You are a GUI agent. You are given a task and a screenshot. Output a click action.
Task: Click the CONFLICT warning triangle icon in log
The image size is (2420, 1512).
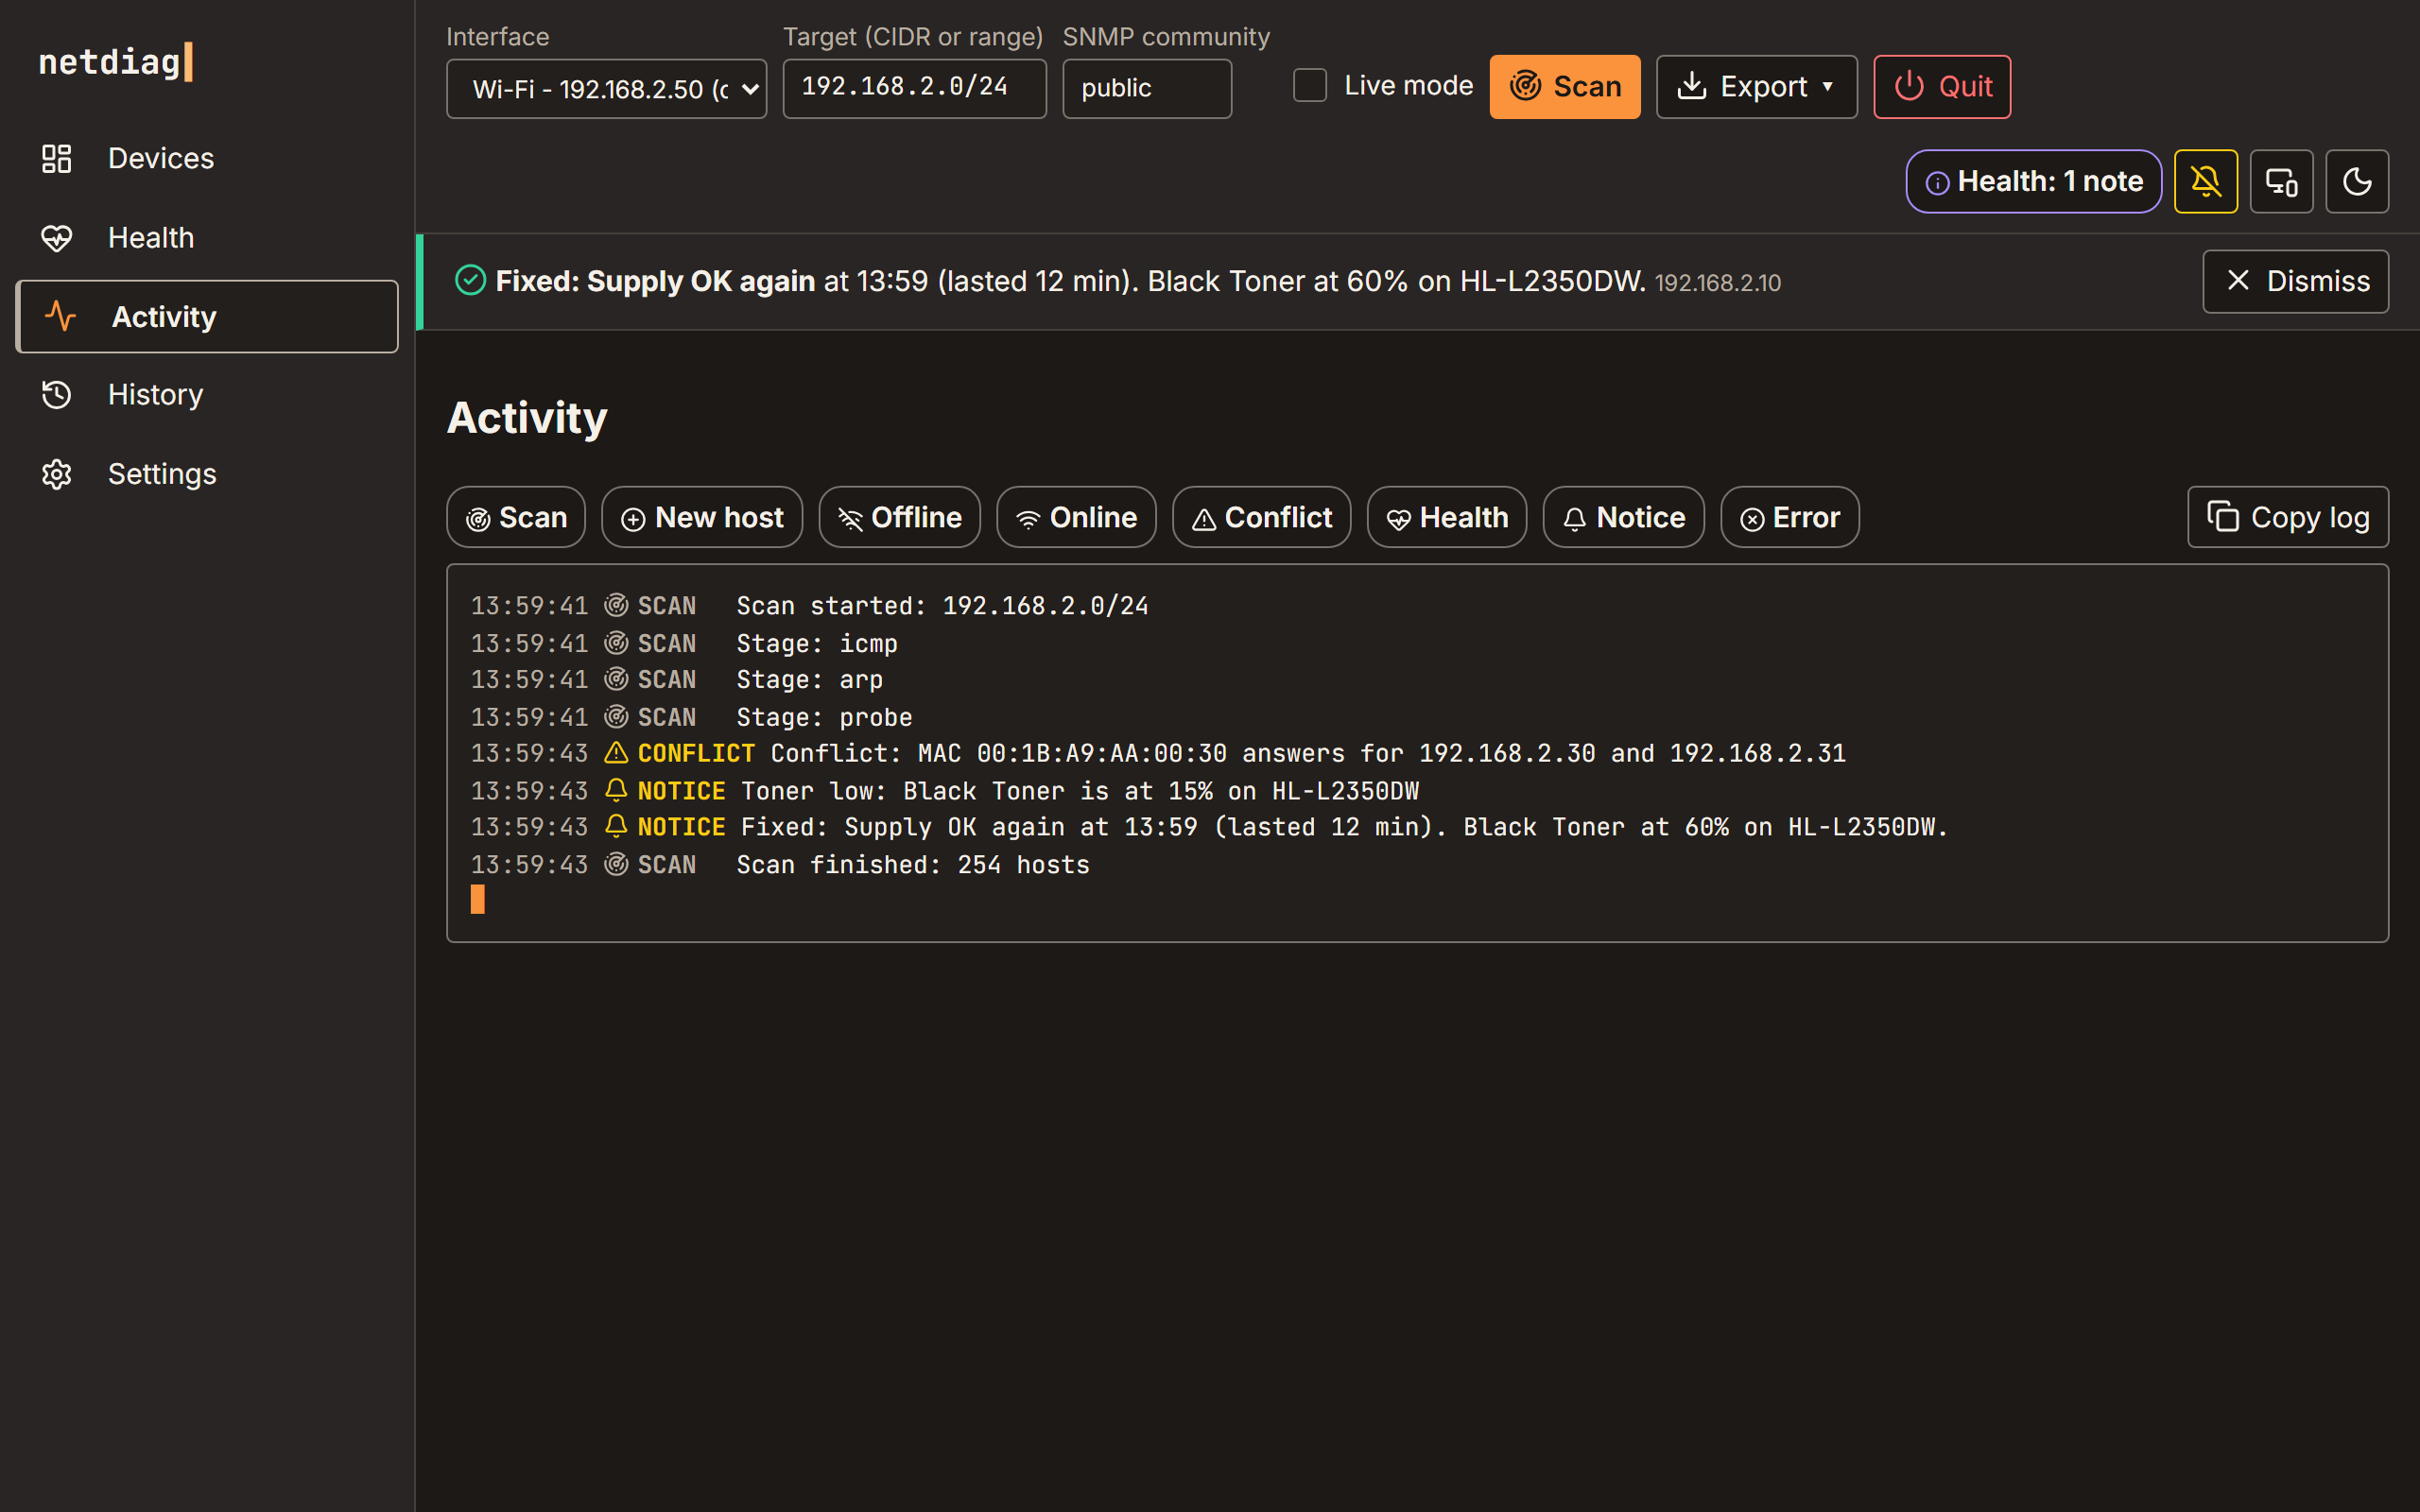click(616, 753)
